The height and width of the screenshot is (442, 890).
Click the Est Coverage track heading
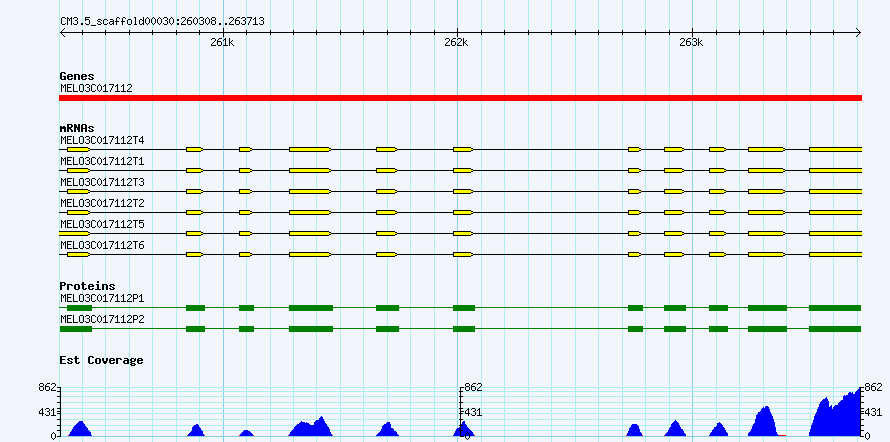[x=101, y=360]
